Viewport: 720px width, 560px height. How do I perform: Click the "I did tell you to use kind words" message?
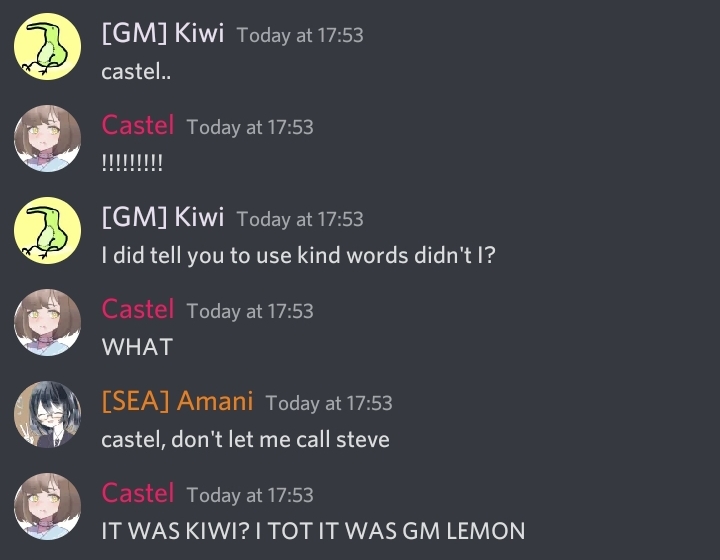(x=298, y=255)
